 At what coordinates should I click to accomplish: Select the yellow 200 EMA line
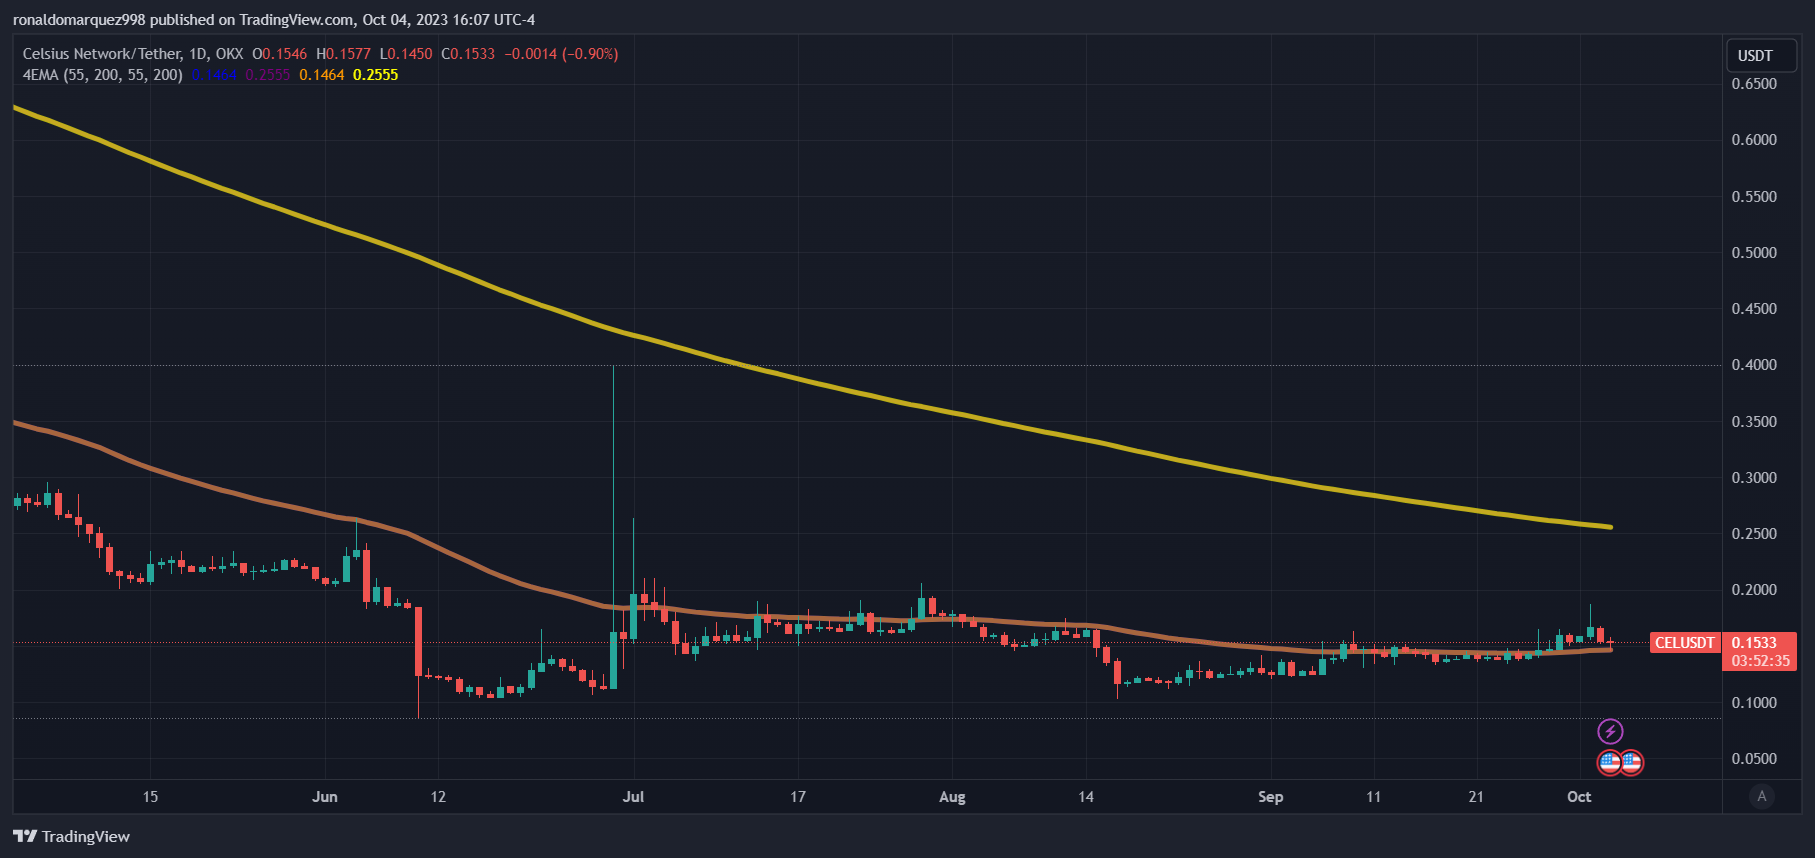[x=800, y=380]
